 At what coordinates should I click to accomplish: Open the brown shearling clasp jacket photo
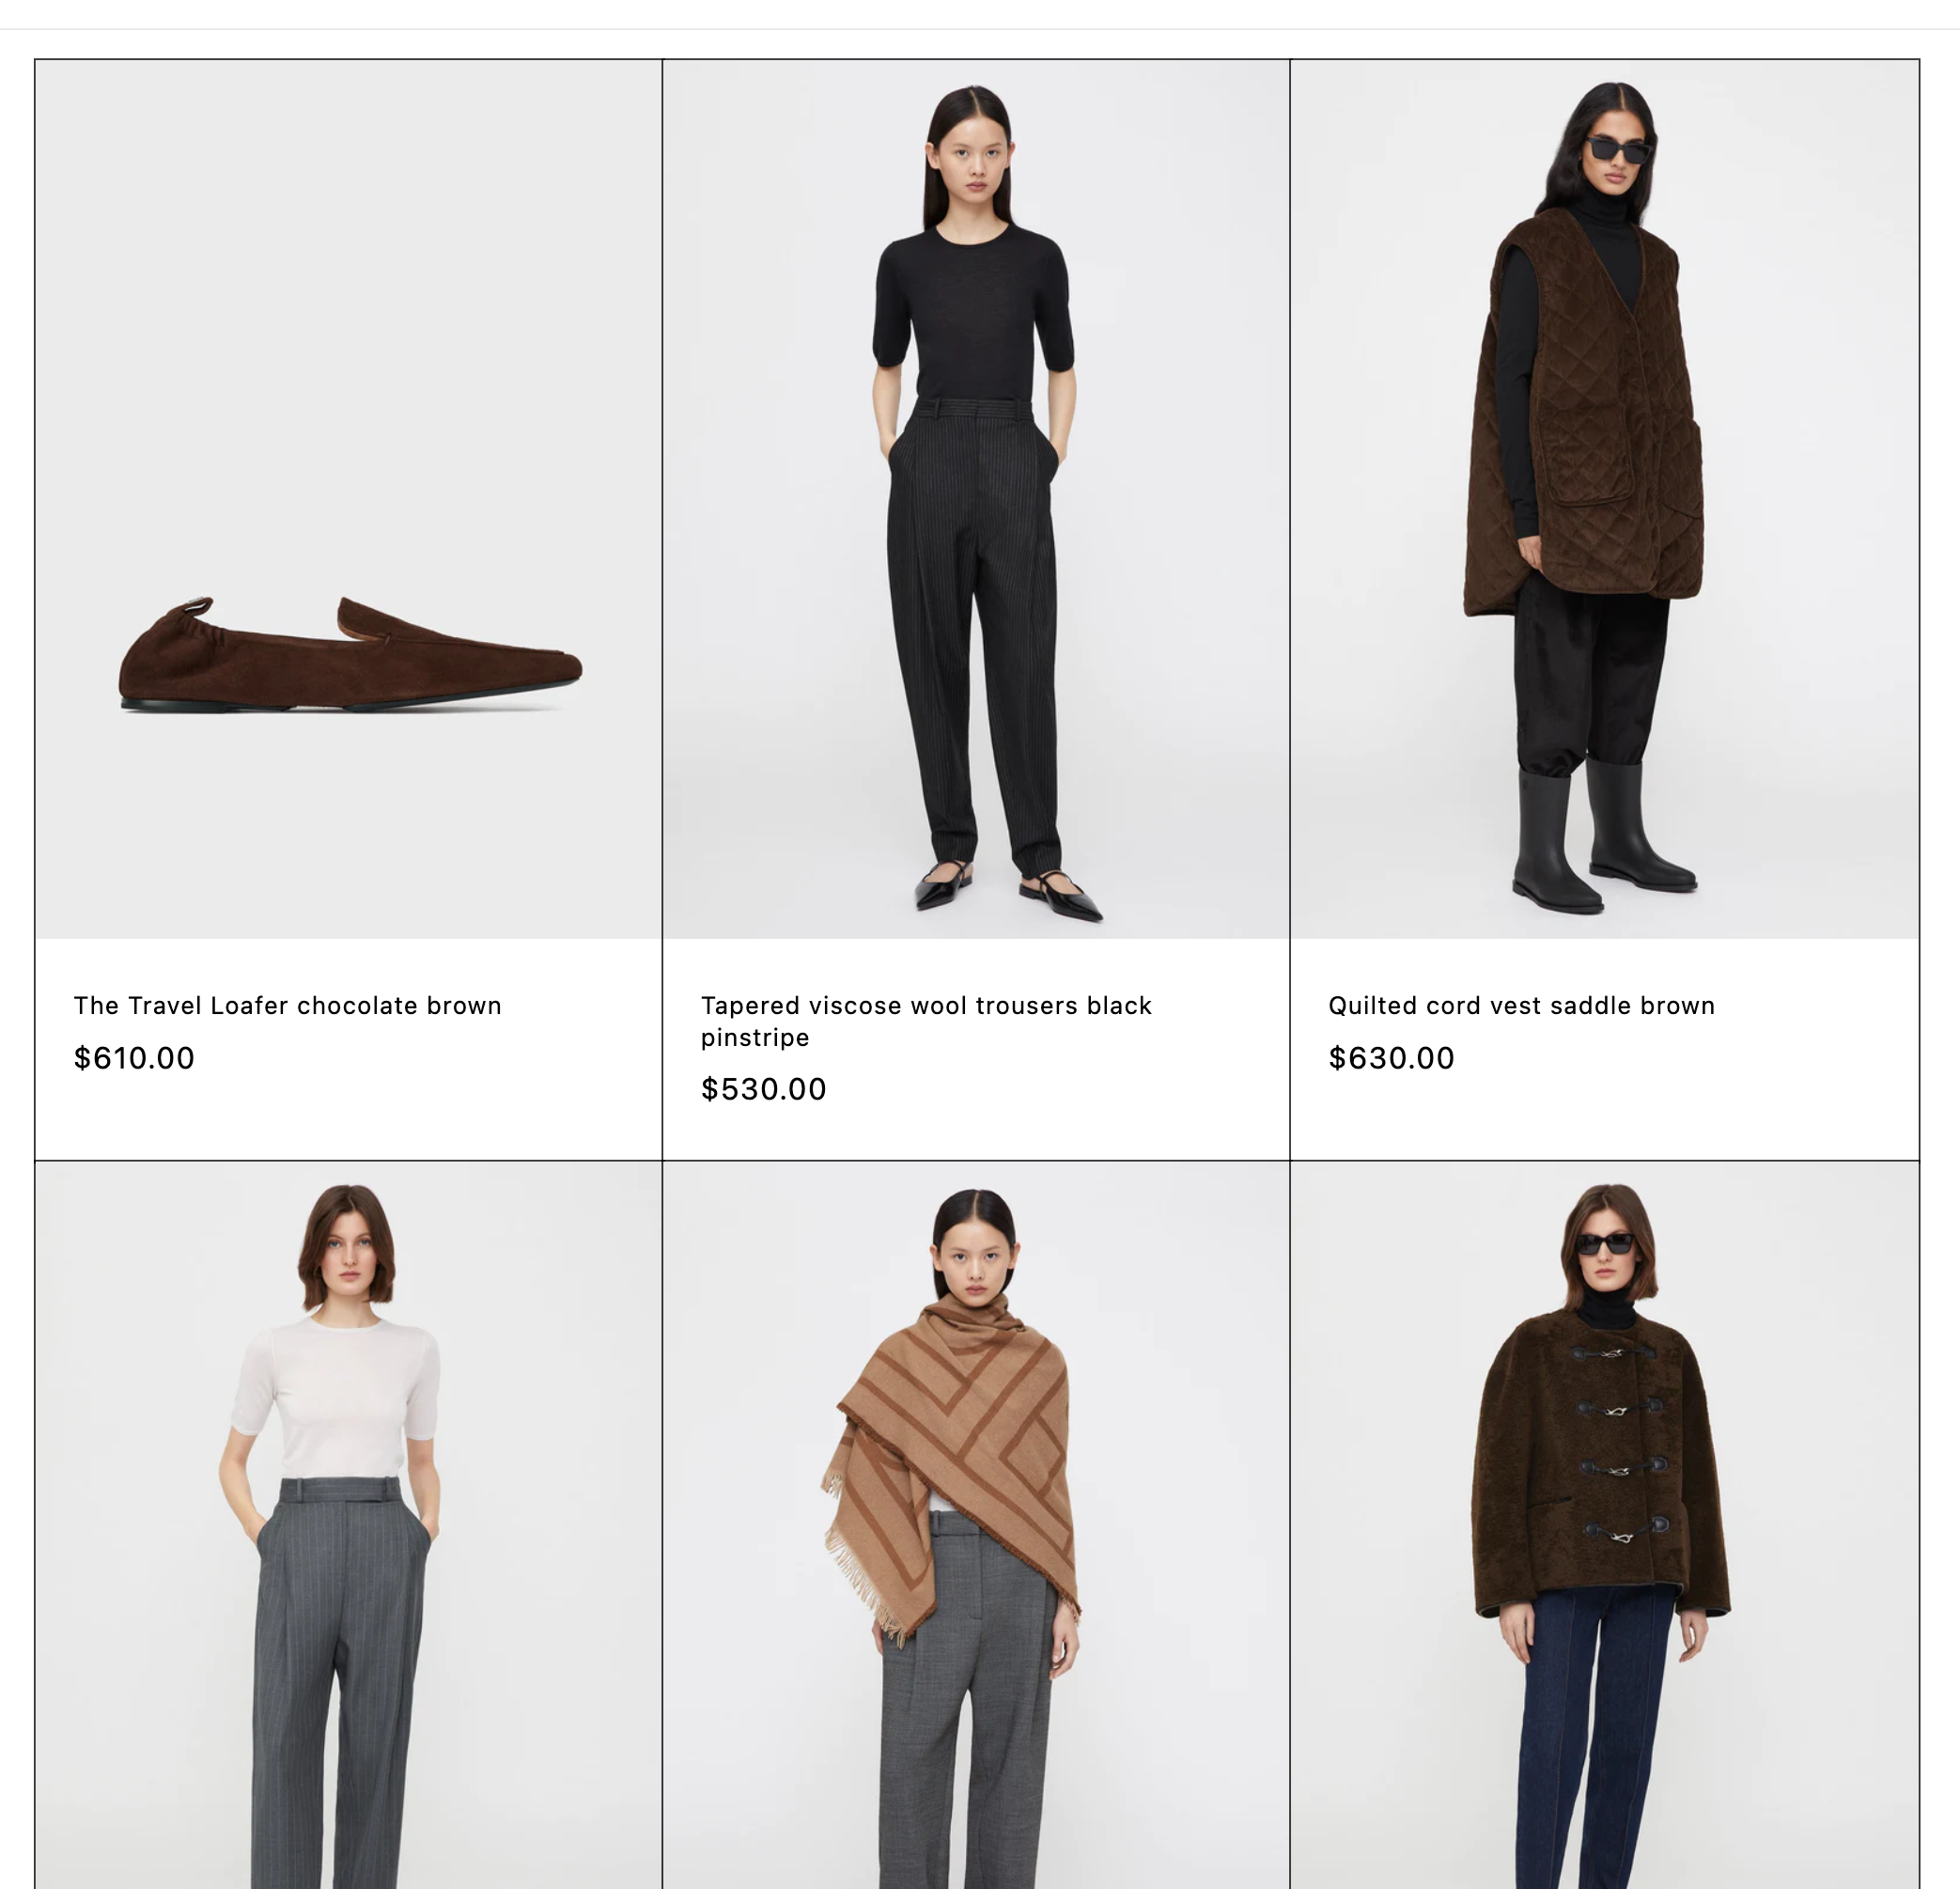pos(1604,1525)
